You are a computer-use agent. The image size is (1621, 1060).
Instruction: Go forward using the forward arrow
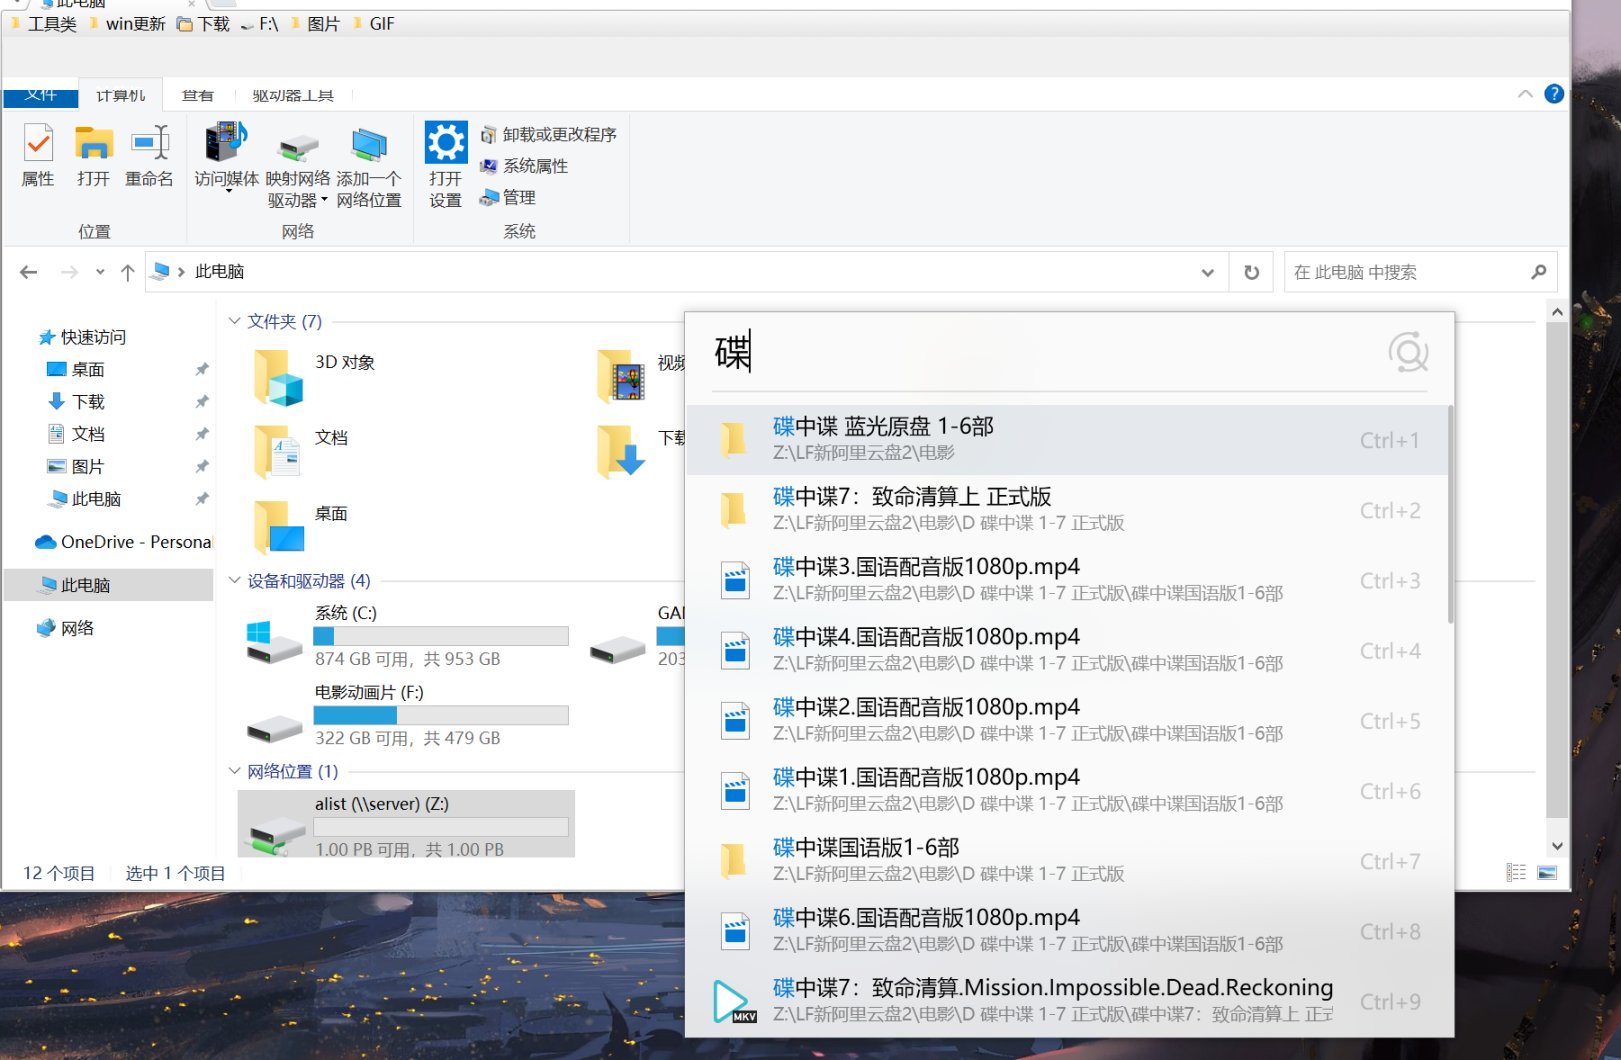point(69,272)
